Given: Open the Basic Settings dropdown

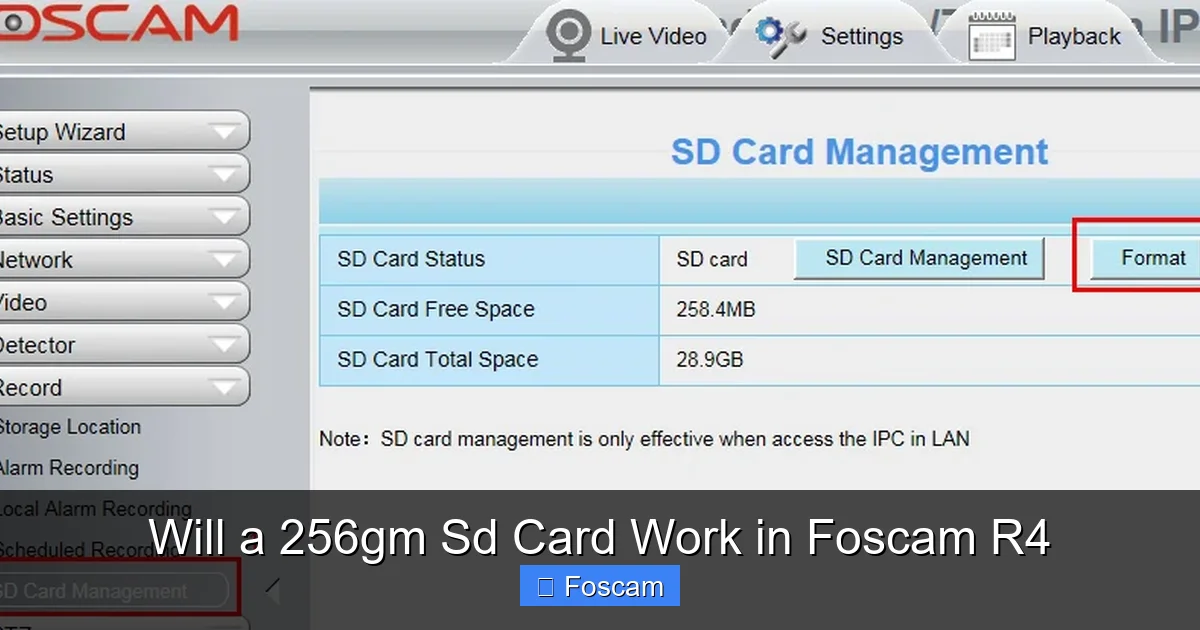Looking at the screenshot, I should [120, 216].
